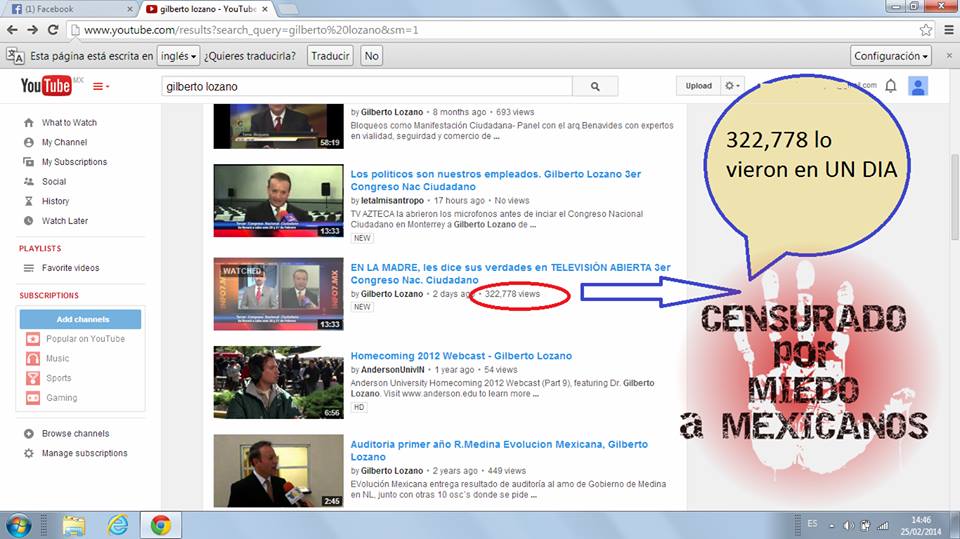Expand the settings gear dropdown
The height and width of the screenshot is (539, 960).
[x=734, y=87]
